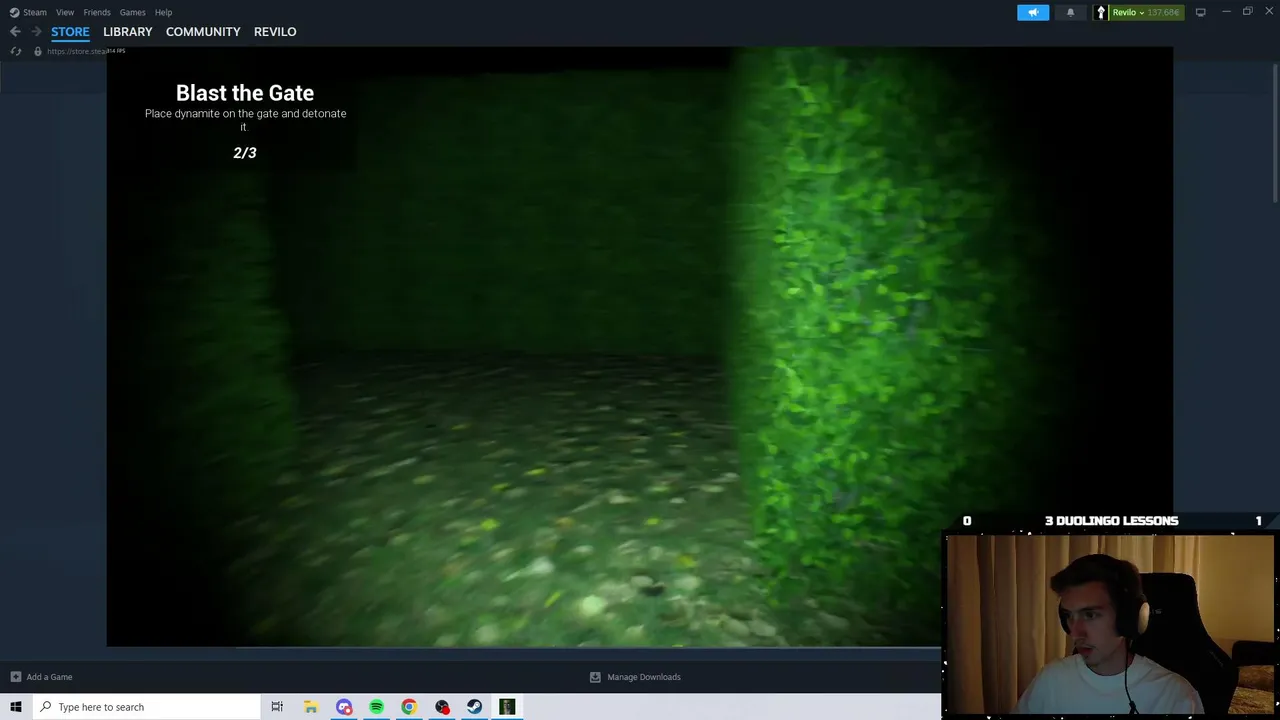Image resolution: width=1280 pixels, height=720 pixels.
Task: Click the 3 DUOLINGO LESSONS overlay text
Action: [x=1111, y=521]
